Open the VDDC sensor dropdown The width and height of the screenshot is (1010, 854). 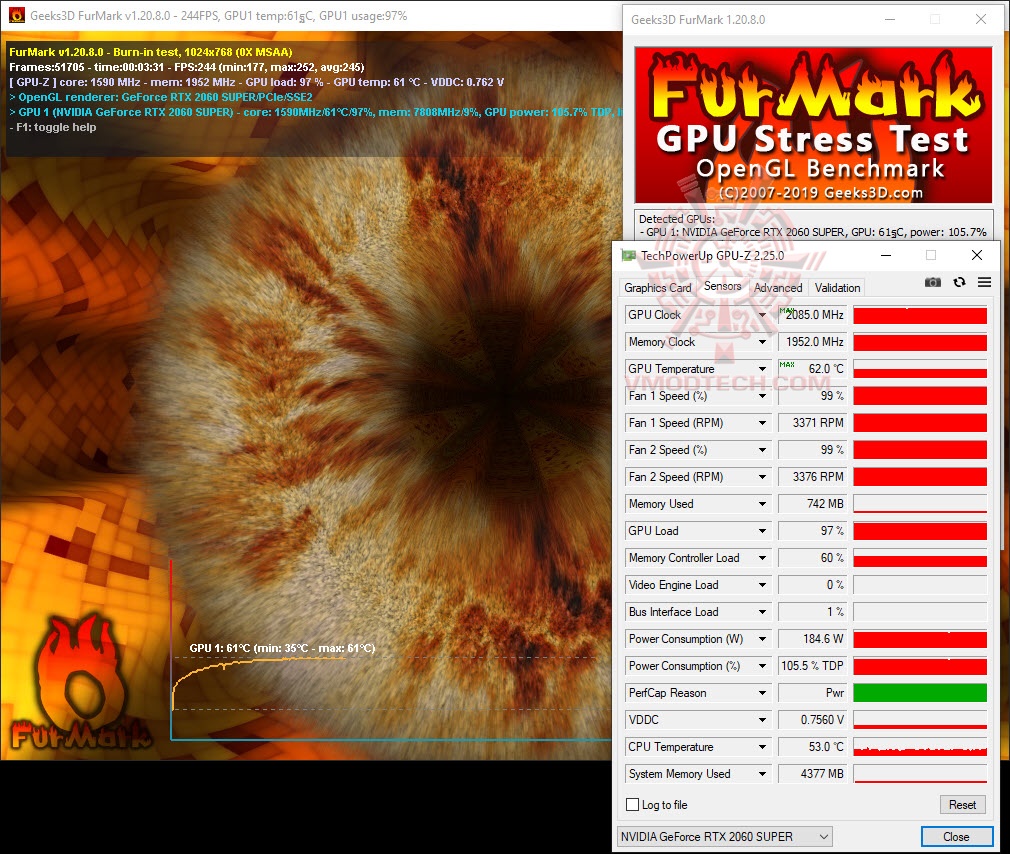tap(762, 721)
